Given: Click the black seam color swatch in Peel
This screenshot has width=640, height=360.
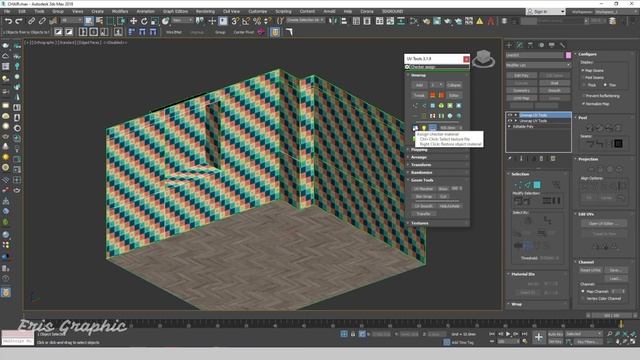Looking at the screenshot, I should pos(618,143).
